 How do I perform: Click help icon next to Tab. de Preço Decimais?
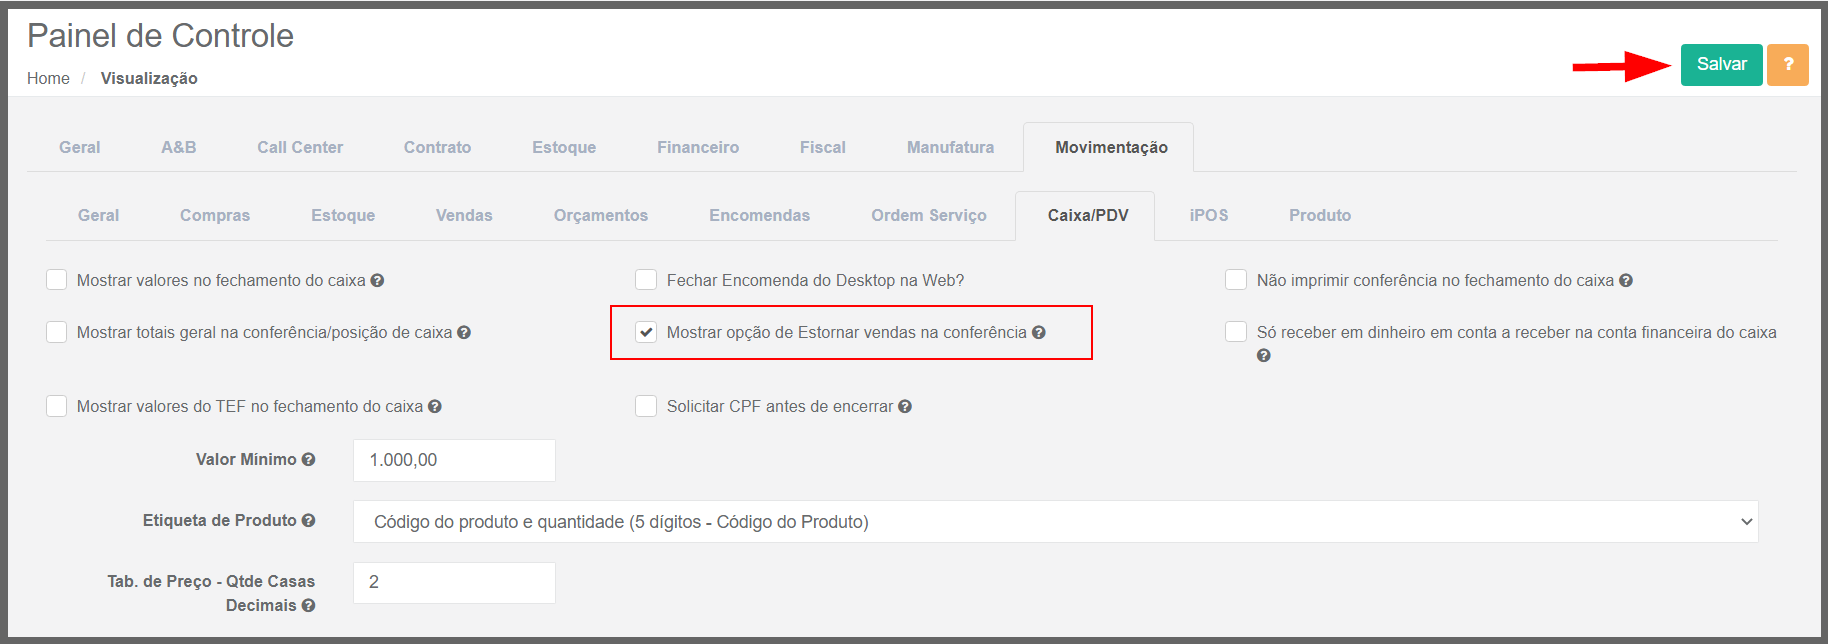pyautogui.click(x=308, y=606)
